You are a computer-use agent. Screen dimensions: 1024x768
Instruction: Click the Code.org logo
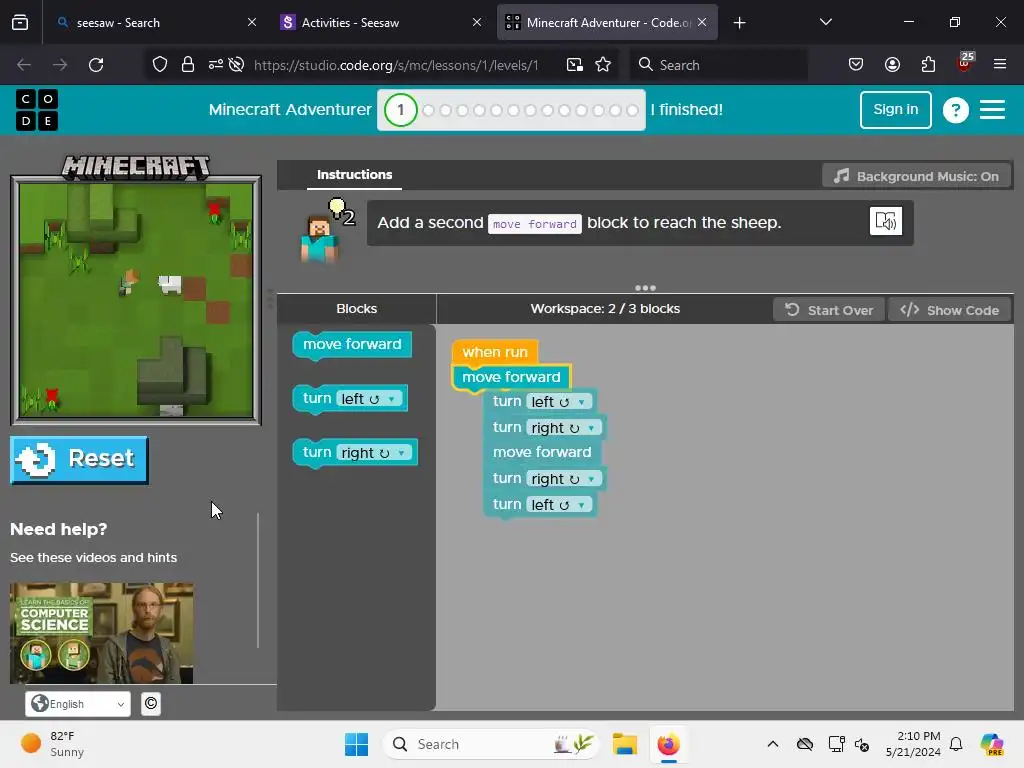click(x=37, y=110)
